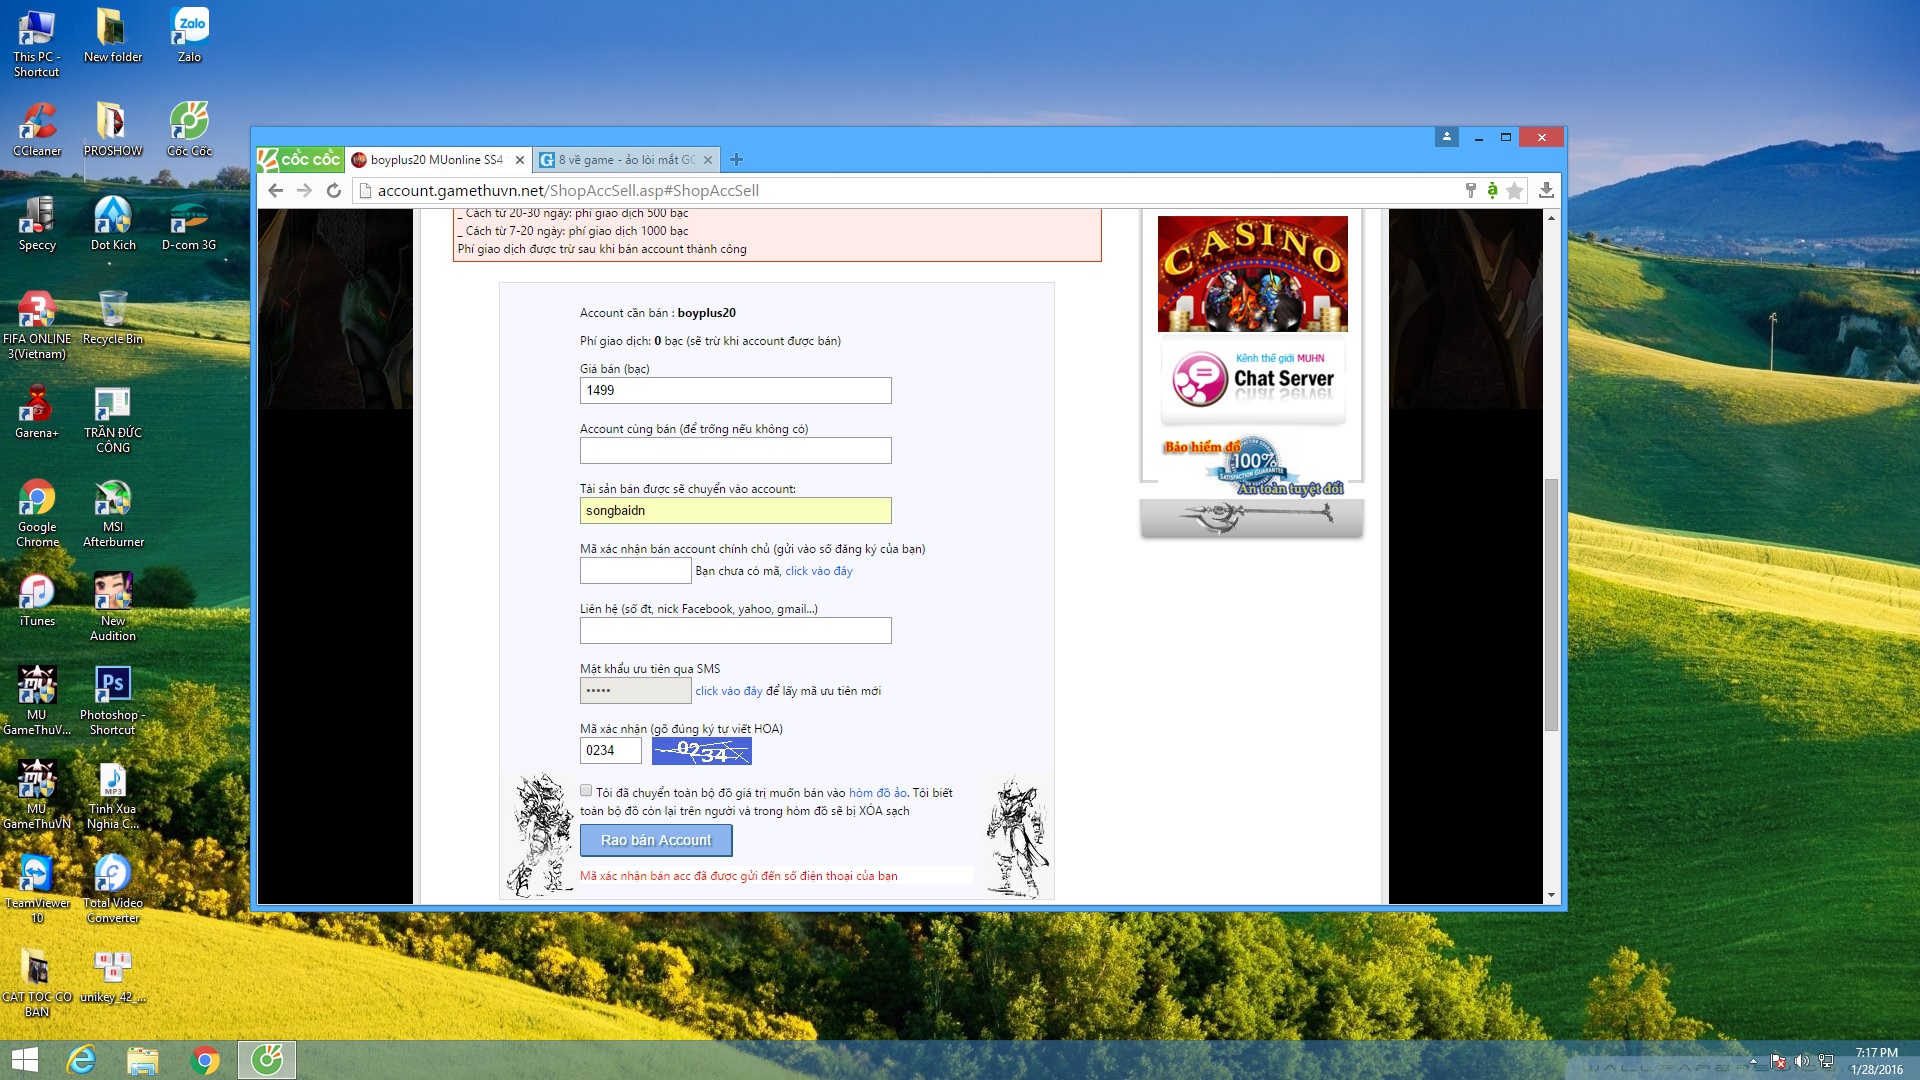Open the 'hòm đồ ảo' link
The height and width of the screenshot is (1080, 1920).
[x=877, y=793]
